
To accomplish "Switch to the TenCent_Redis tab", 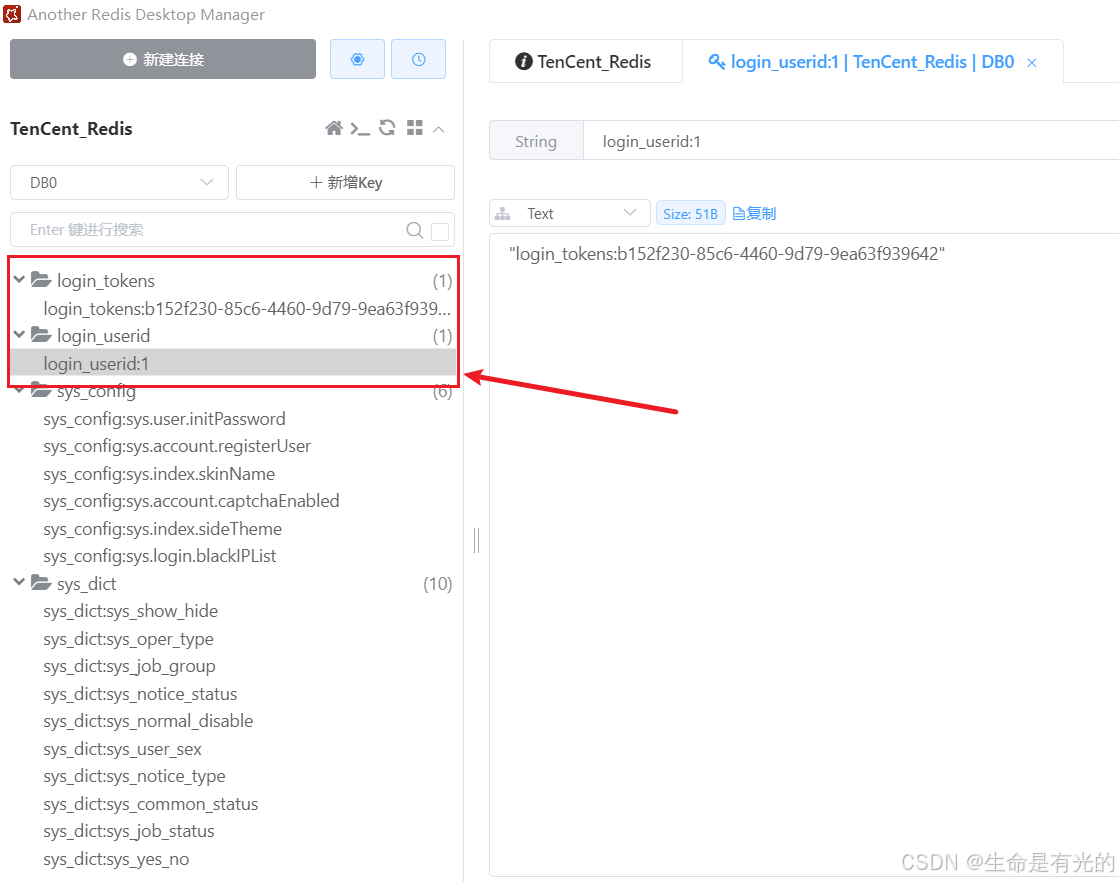I will 585,61.
